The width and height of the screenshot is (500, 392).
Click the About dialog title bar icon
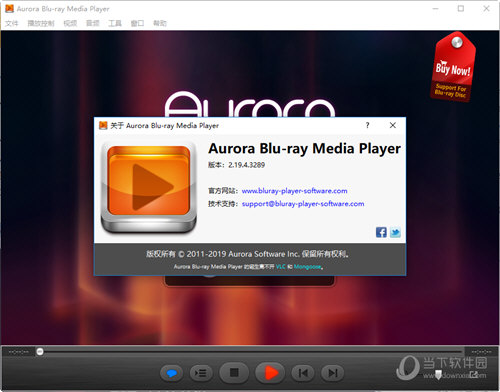pyautogui.click(x=103, y=125)
